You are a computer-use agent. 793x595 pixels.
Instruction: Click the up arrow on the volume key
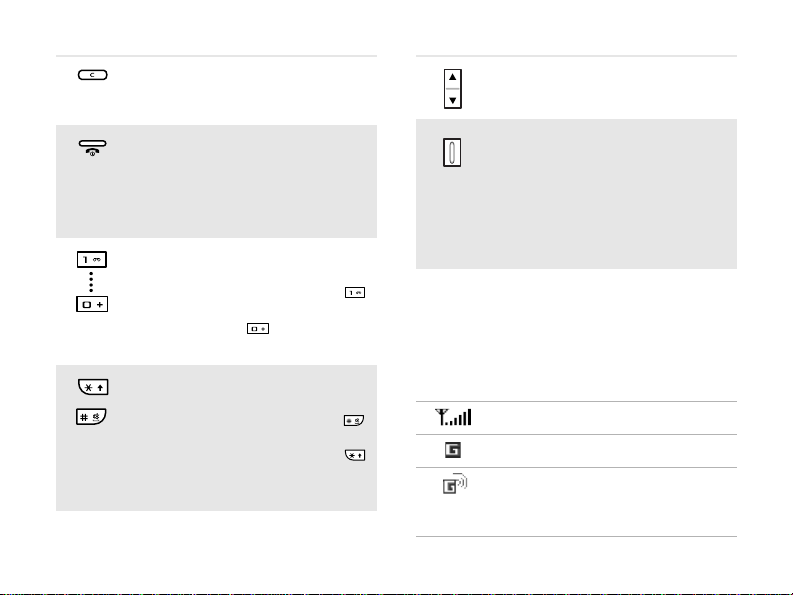point(453,77)
